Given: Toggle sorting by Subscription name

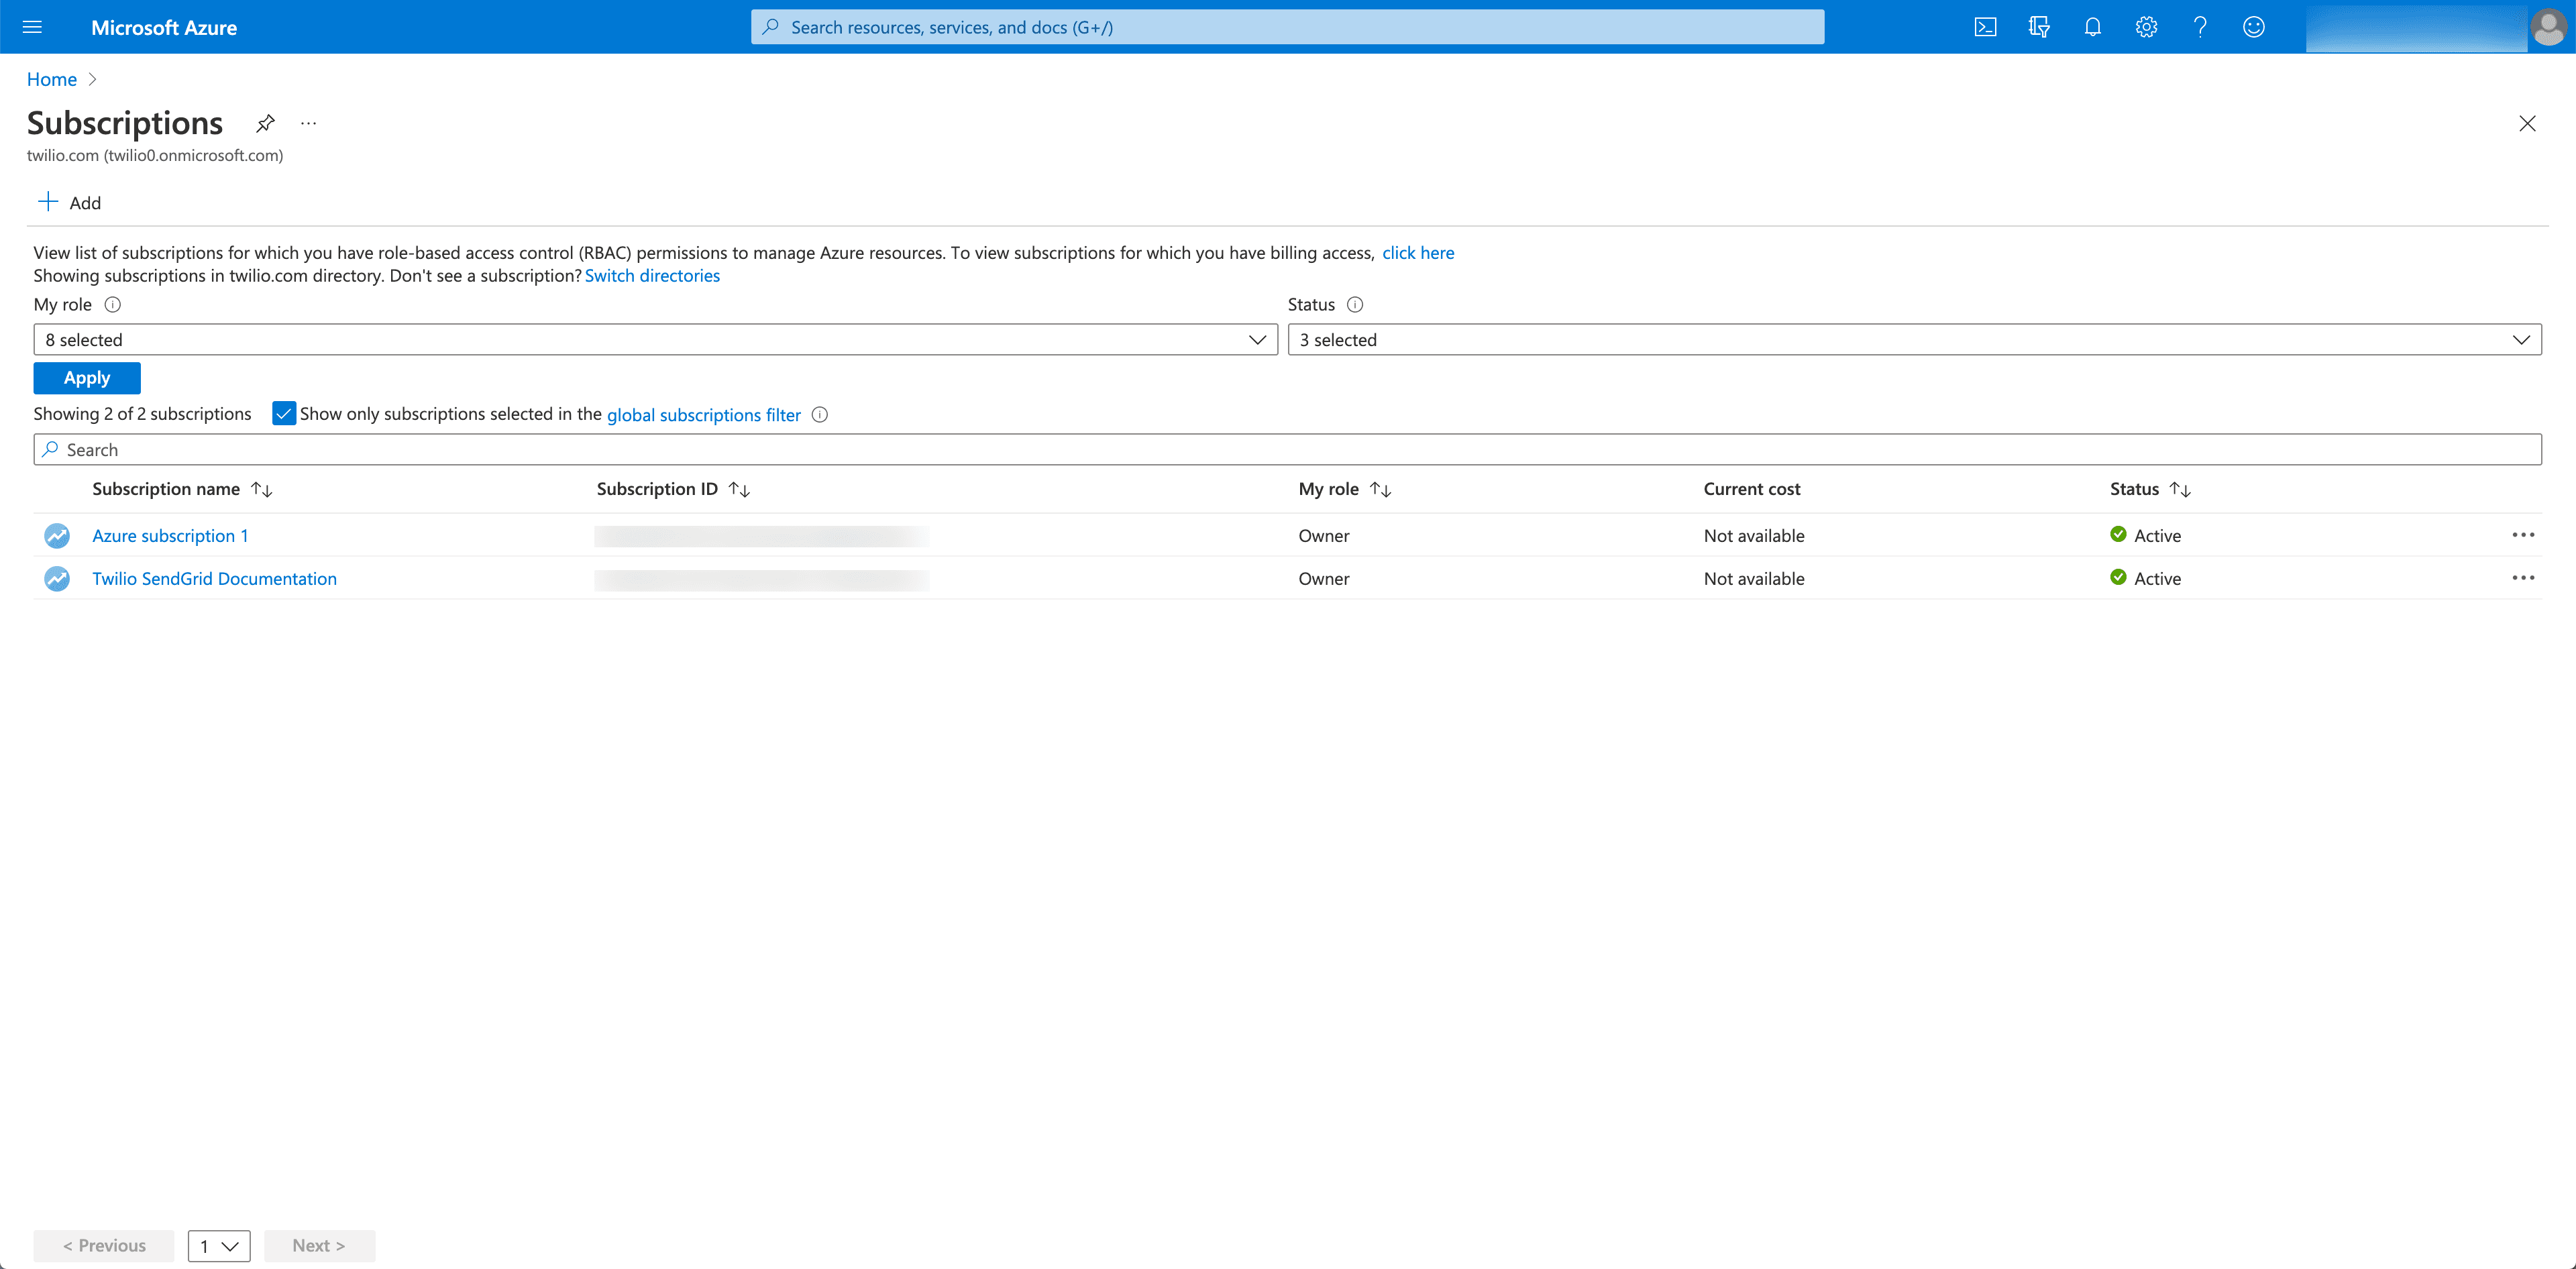Looking at the screenshot, I should tap(261, 489).
